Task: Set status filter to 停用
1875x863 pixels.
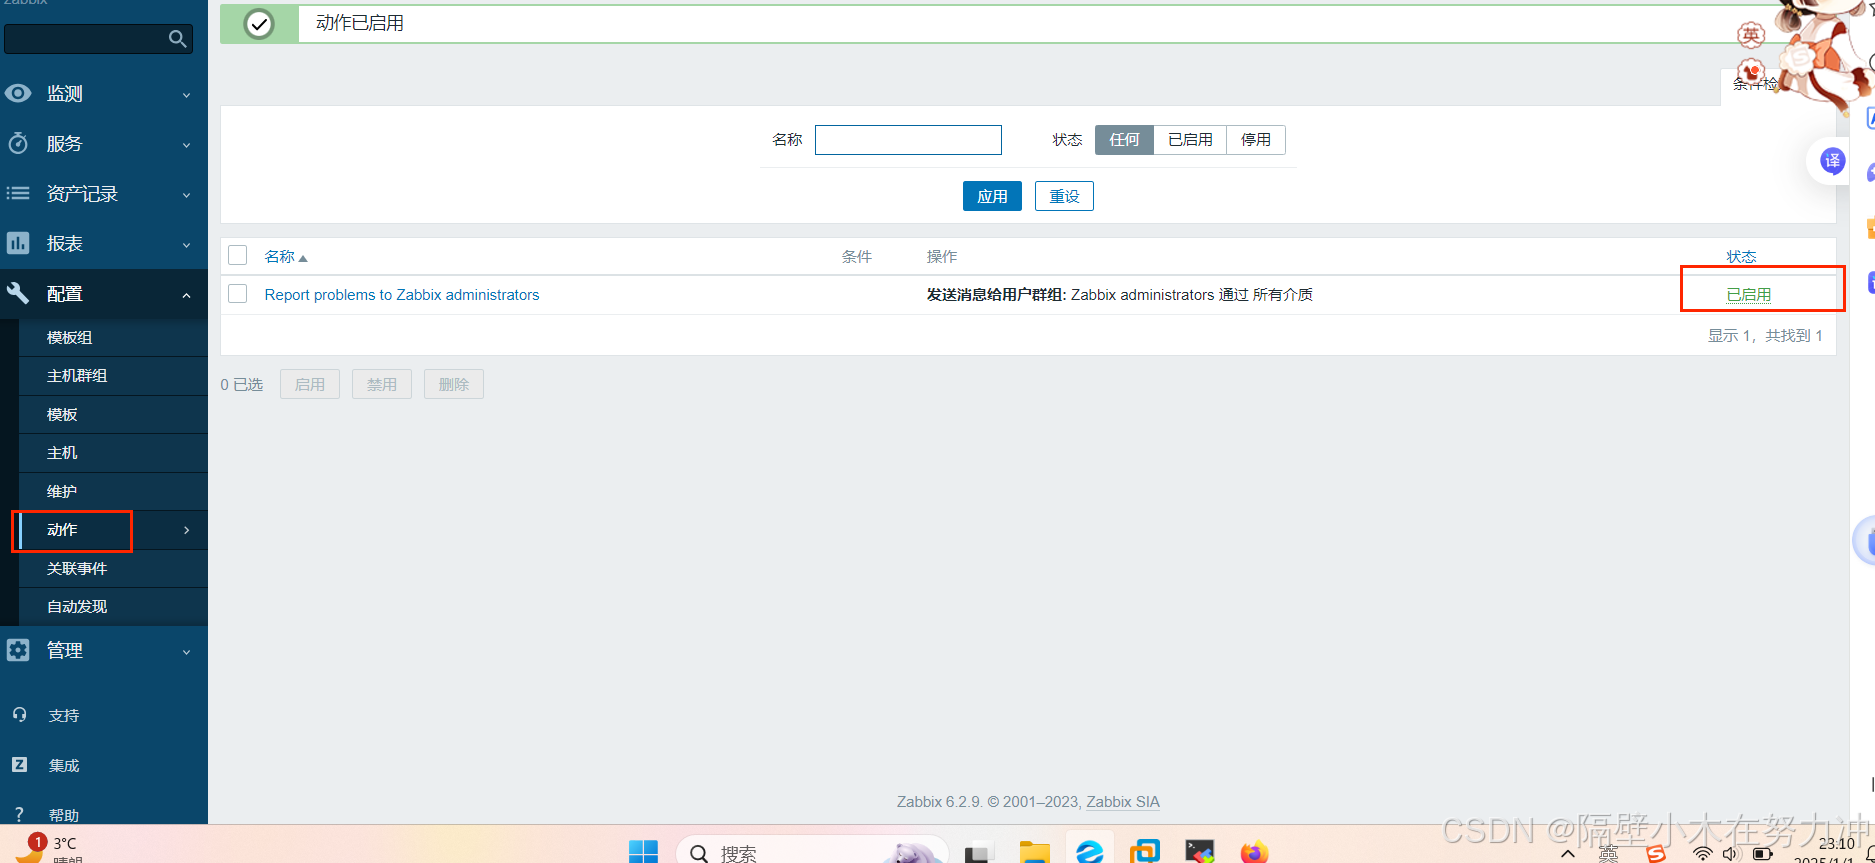Action: 1256,140
